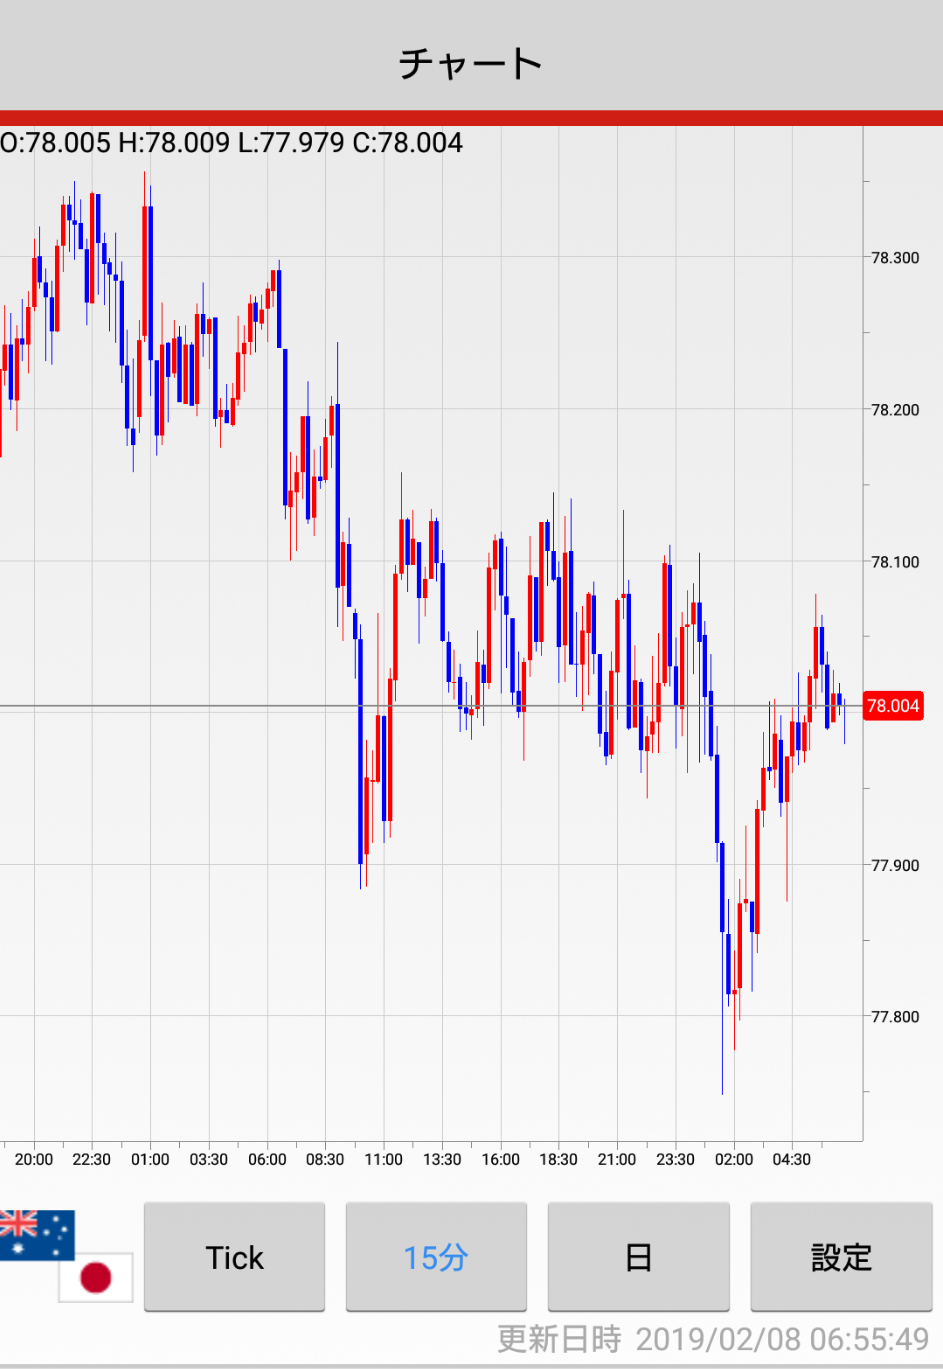Viewport: 943px width, 1369px height.
Task: Tap the チャート title header
Action: pos(471,63)
